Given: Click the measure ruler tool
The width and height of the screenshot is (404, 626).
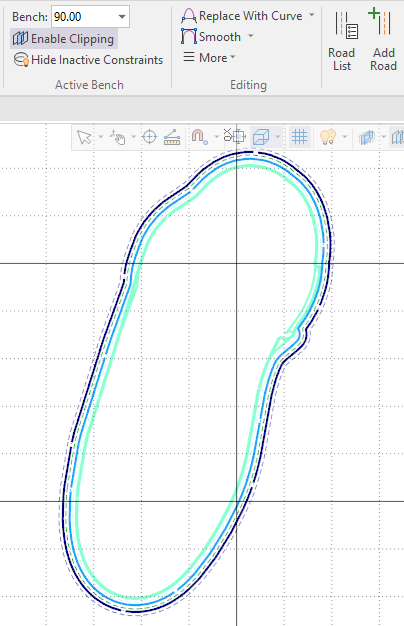Looking at the screenshot, I should 172,137.
